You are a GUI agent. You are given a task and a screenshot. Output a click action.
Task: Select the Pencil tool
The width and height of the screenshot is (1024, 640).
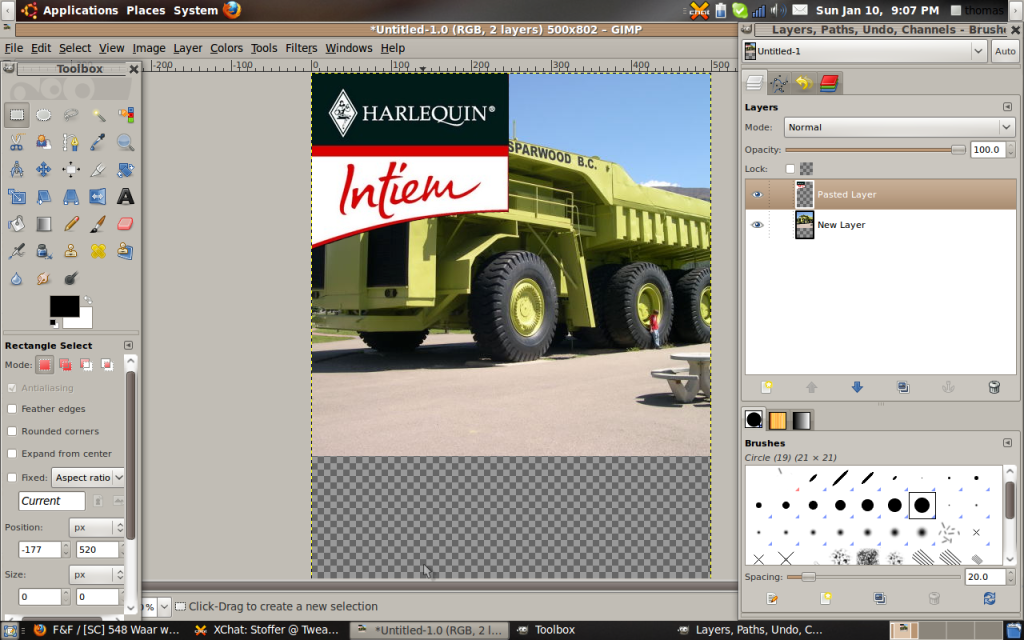coord(71,224)
